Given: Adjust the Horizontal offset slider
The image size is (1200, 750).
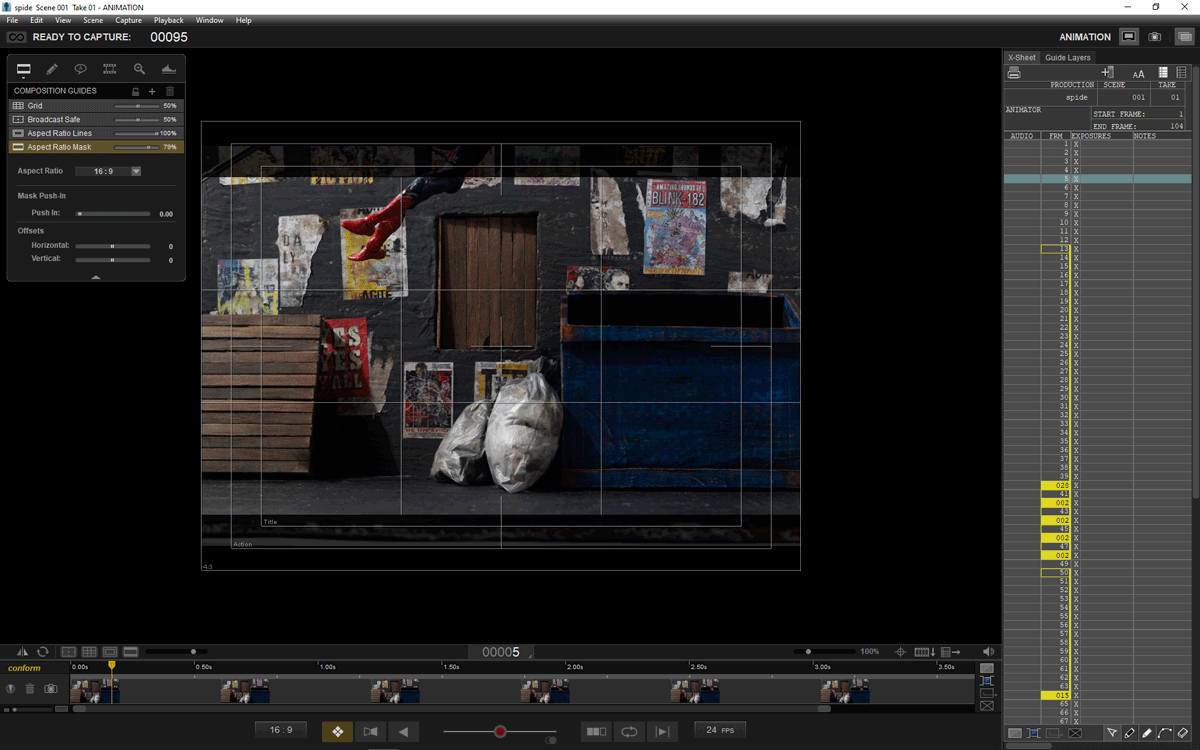Looking at the screenshot, I should point(113,246).
